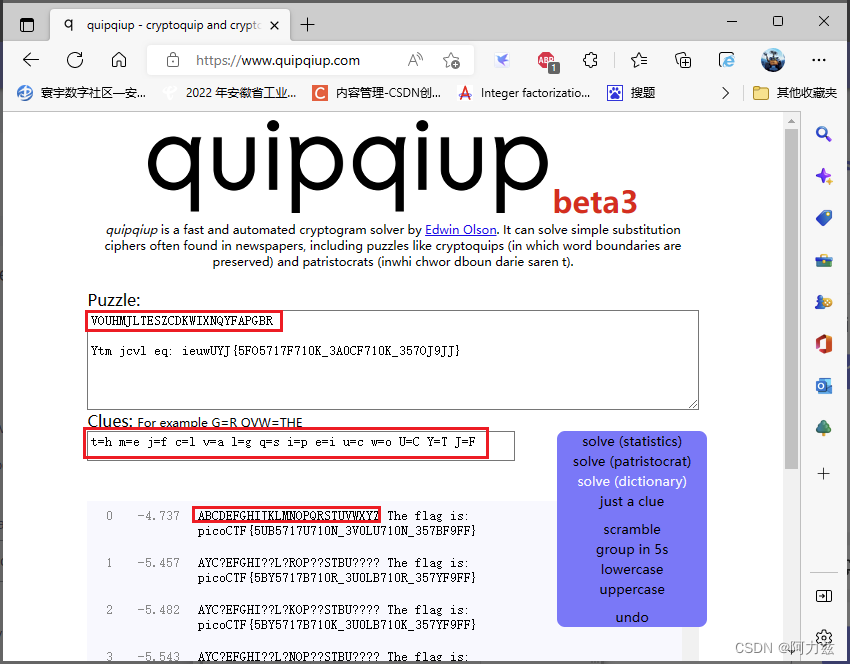Viewport: 850px width, 664px height.
Task: Click the page vertical scrollbar thumb
Action: tap(791, 298)
